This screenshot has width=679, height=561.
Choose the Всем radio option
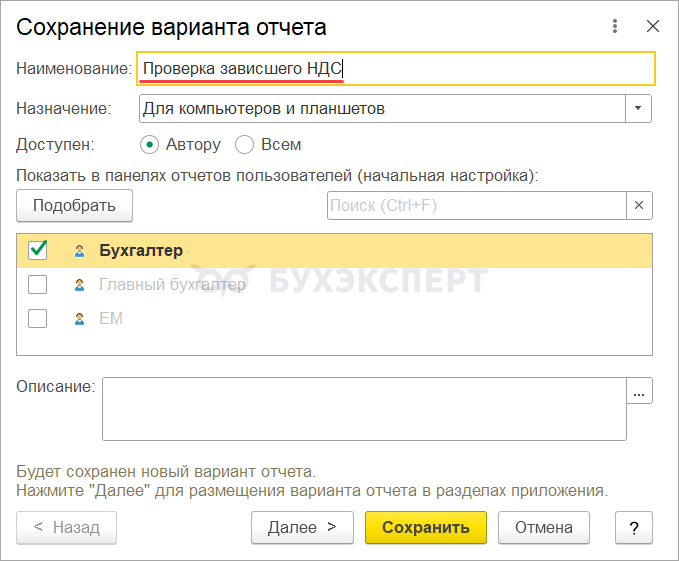[244, 144]
